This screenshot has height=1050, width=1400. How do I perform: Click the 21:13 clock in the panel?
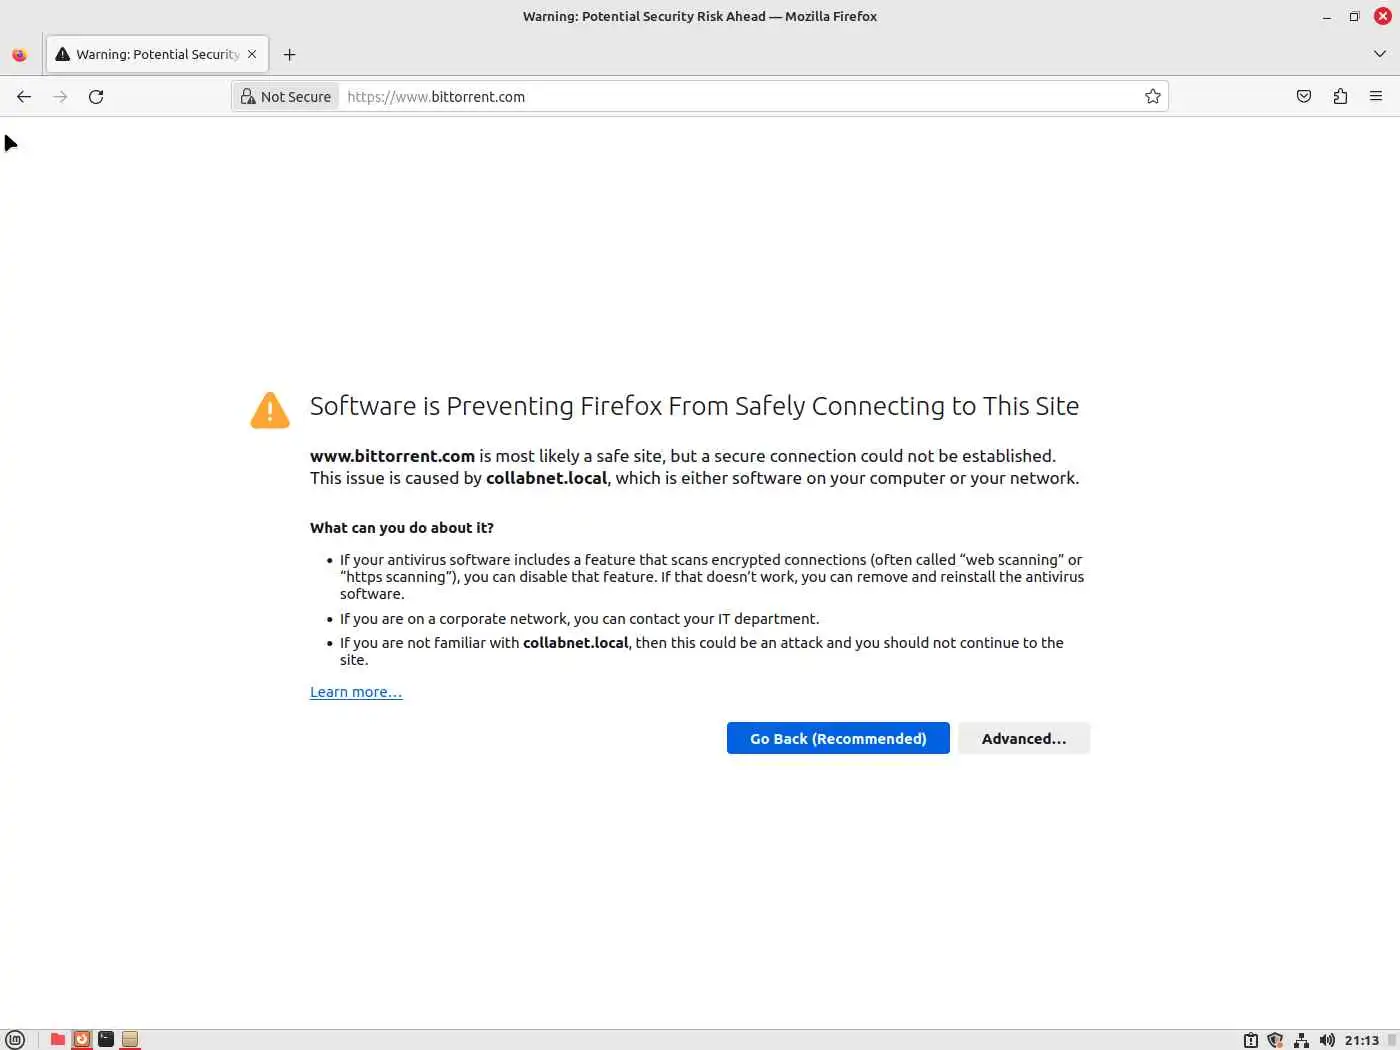(1361, 1040)
